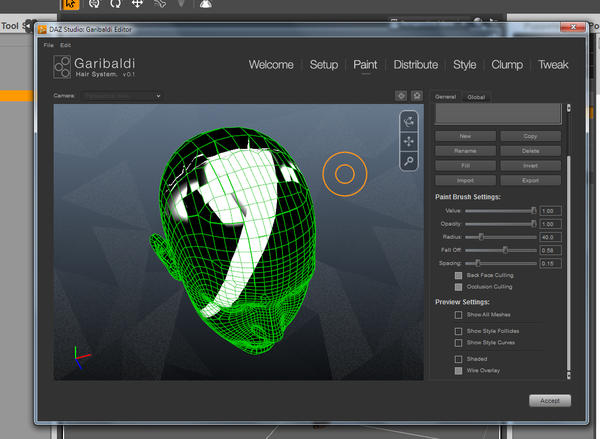The image size is (600, 439).
Task: Switch to the Setup tab
Action: pos(324,65)
